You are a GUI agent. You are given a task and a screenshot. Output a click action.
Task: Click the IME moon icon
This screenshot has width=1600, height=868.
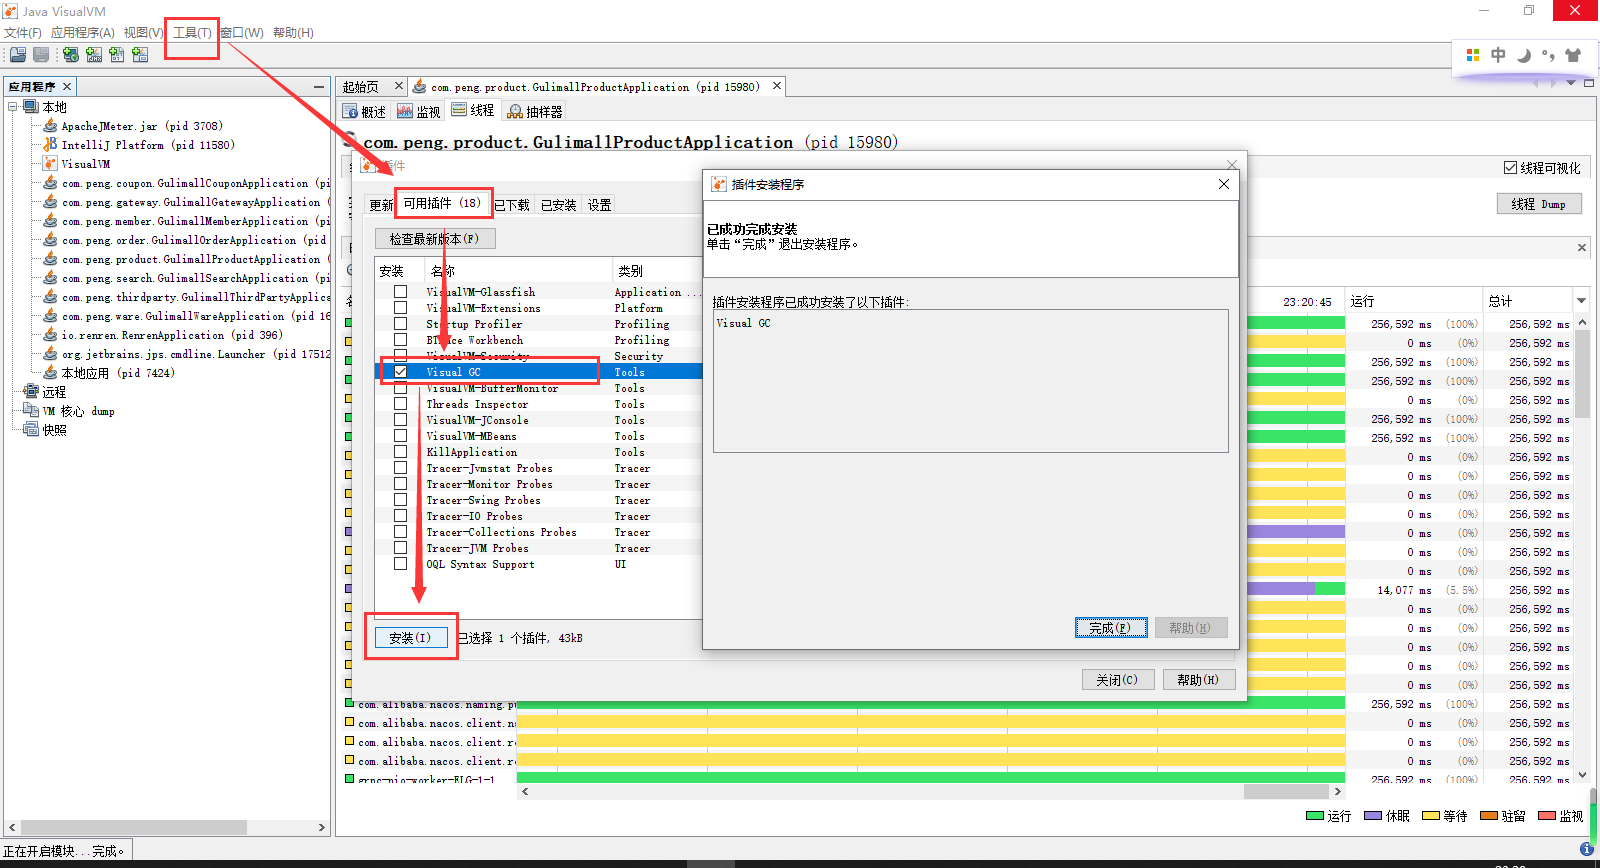1524,55
